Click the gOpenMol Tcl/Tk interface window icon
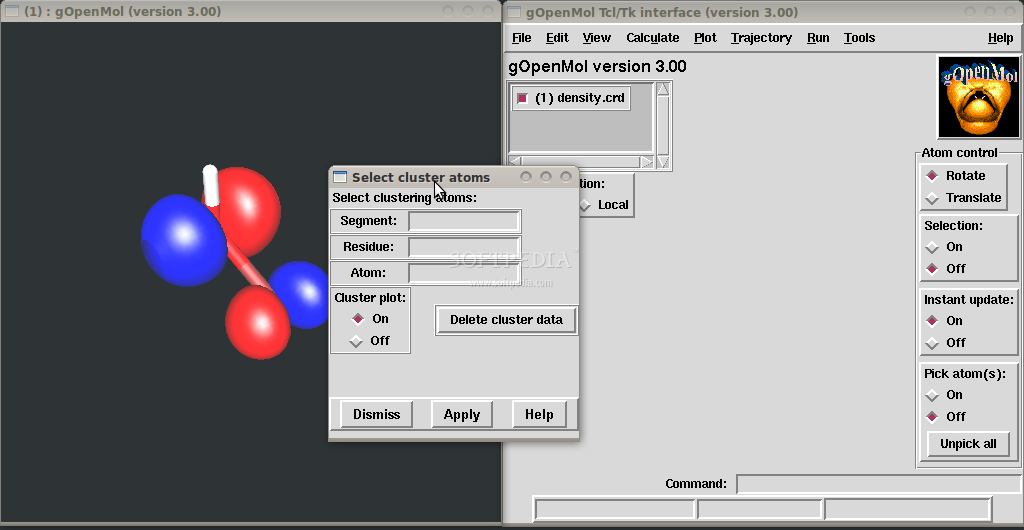Viewport: 1024px width, 530px height. [x=515, y=12]
